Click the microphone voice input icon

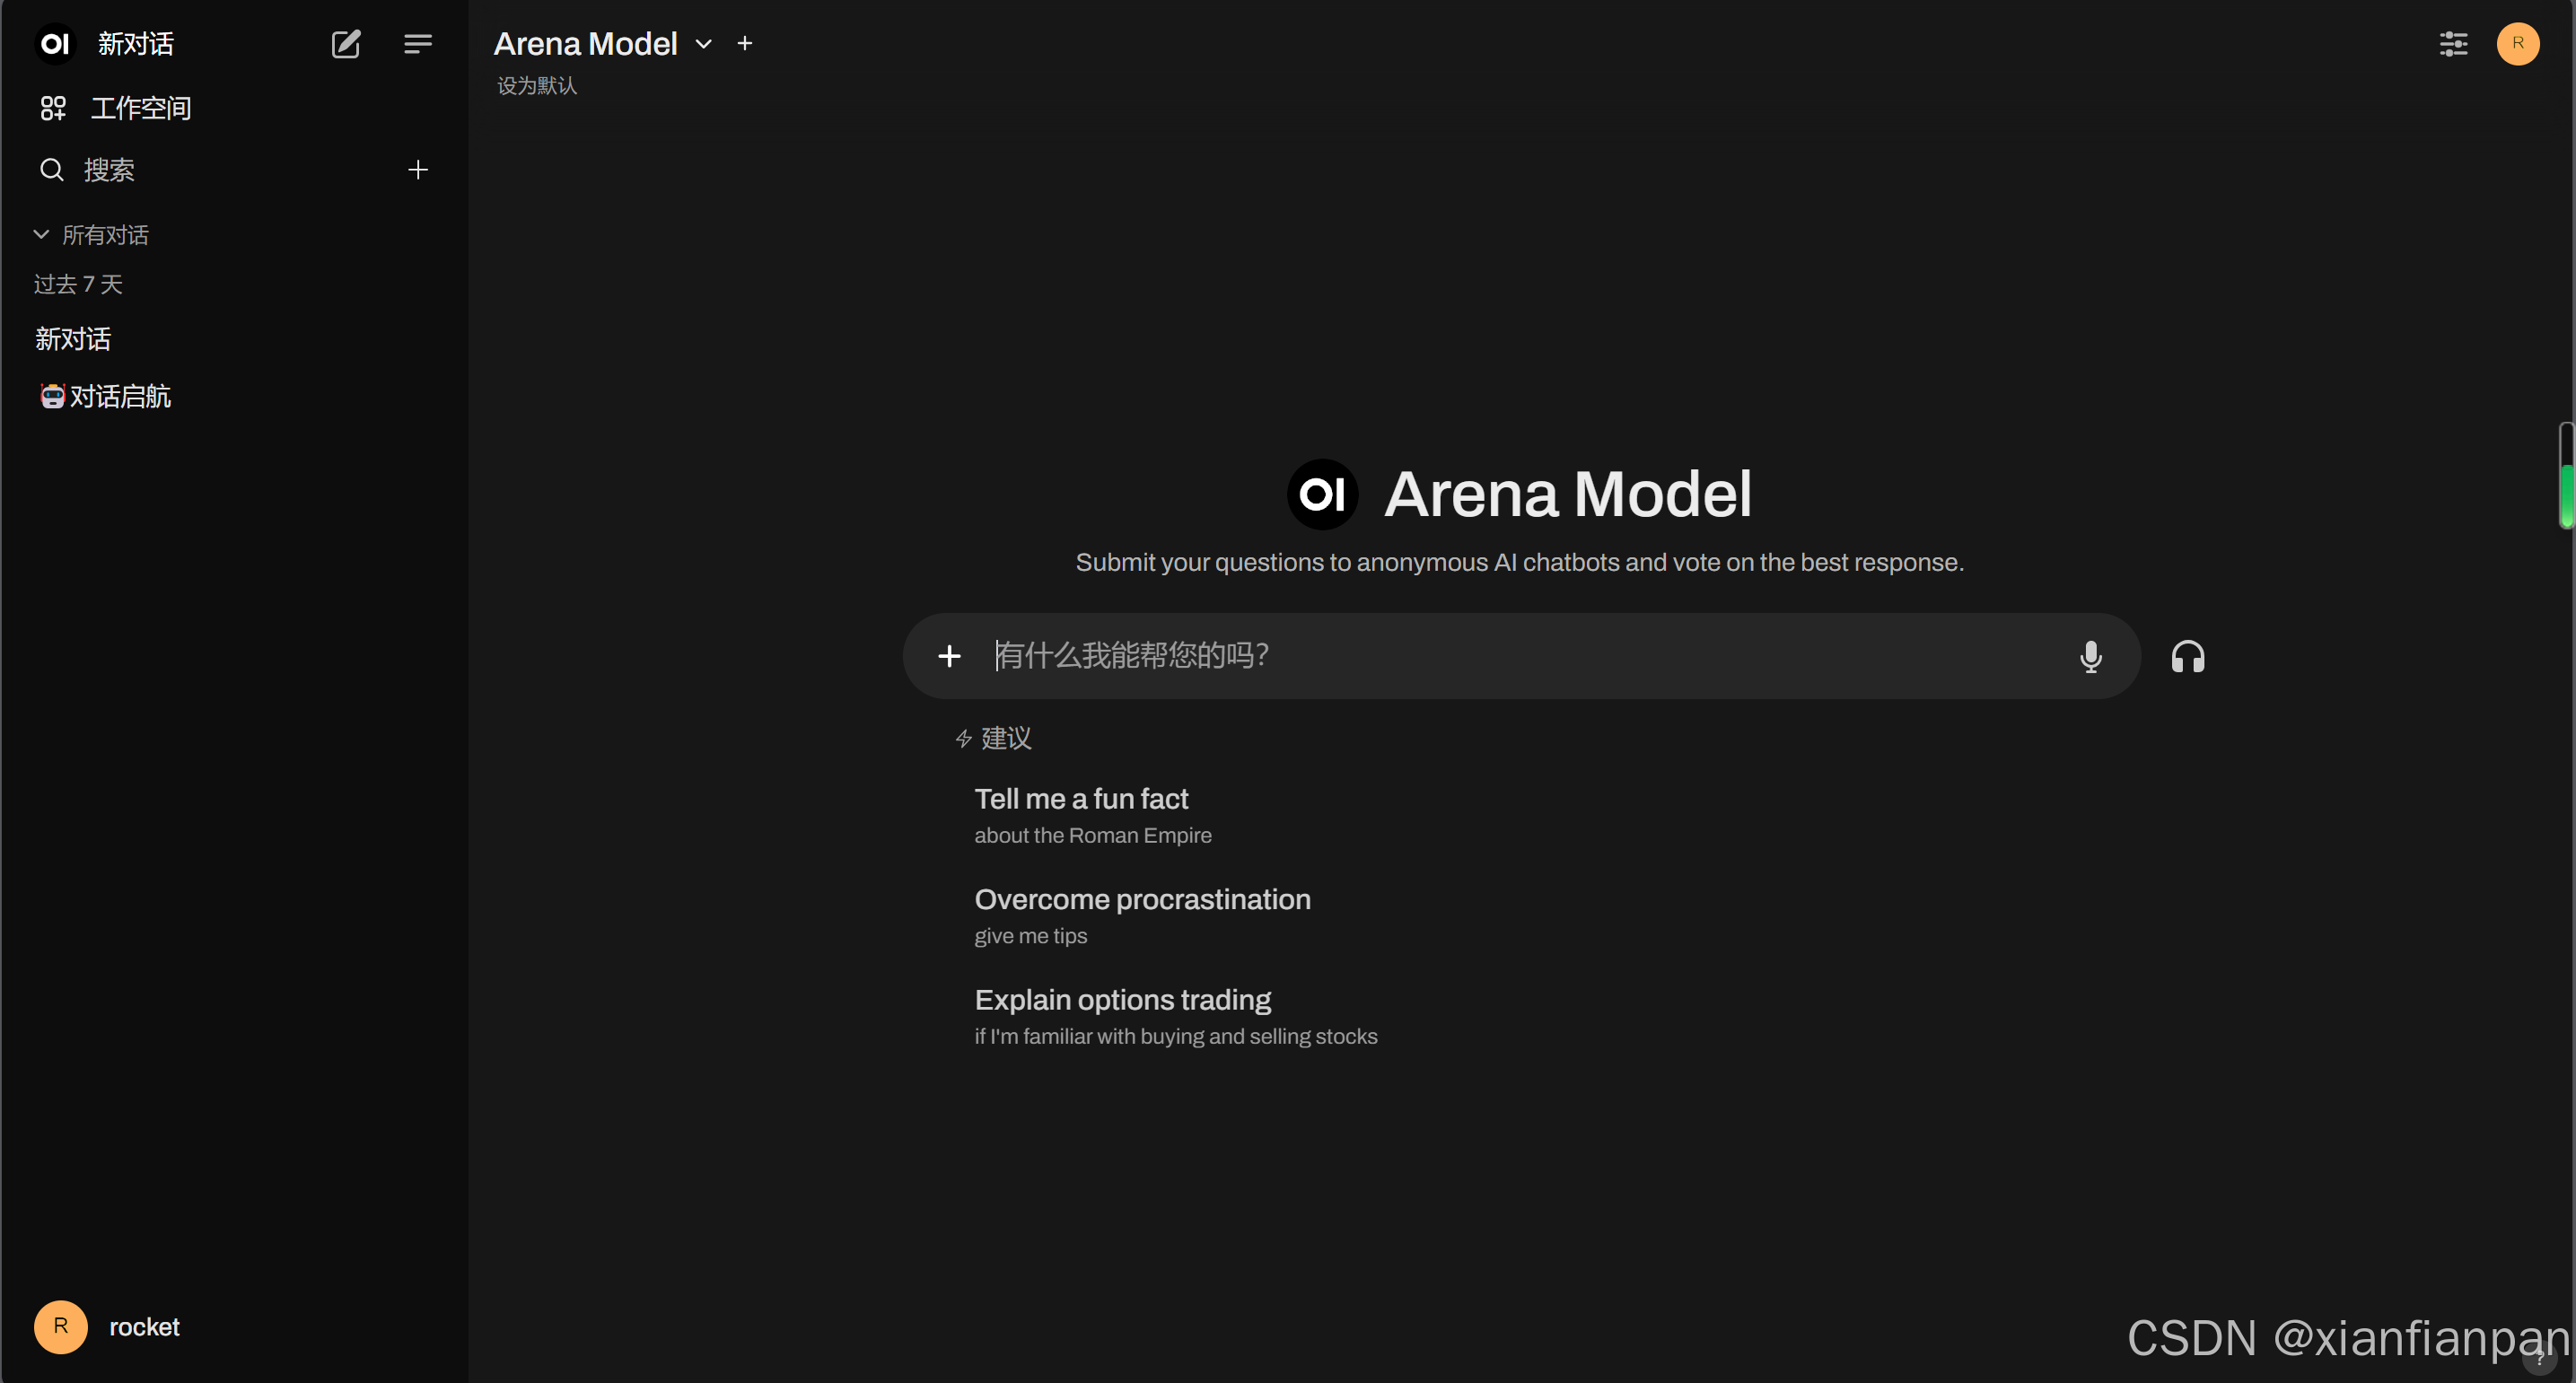coord(2090,656)
